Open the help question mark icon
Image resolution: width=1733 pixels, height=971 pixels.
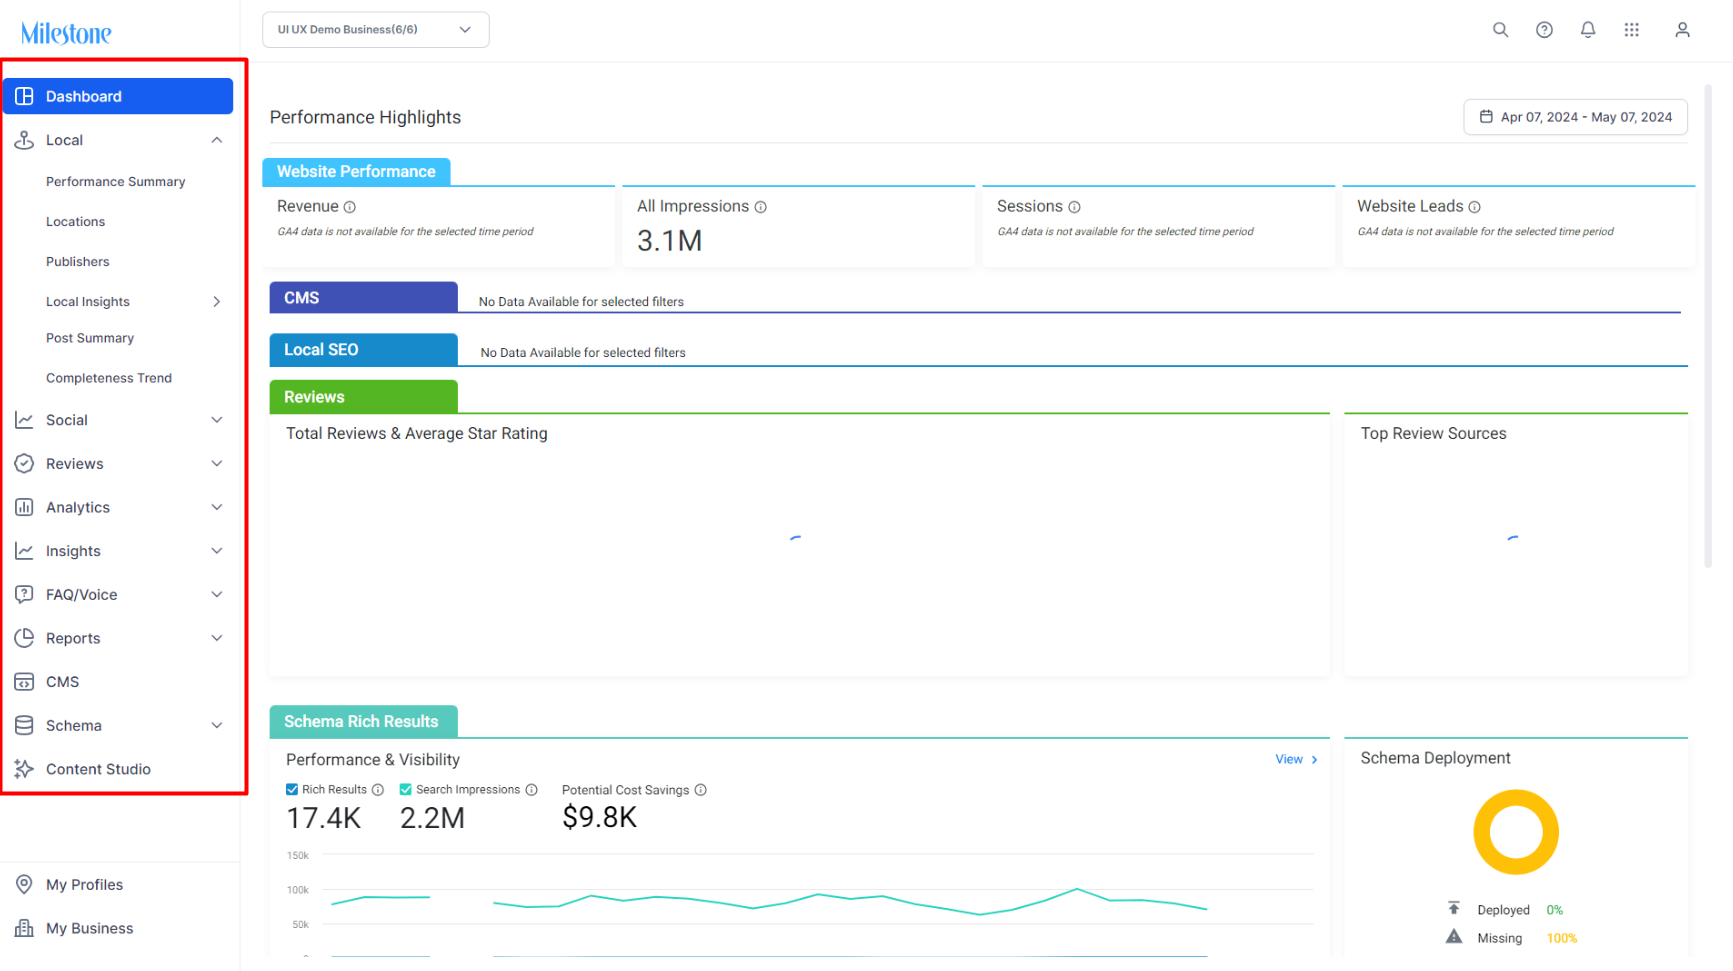click(1544, 30)
